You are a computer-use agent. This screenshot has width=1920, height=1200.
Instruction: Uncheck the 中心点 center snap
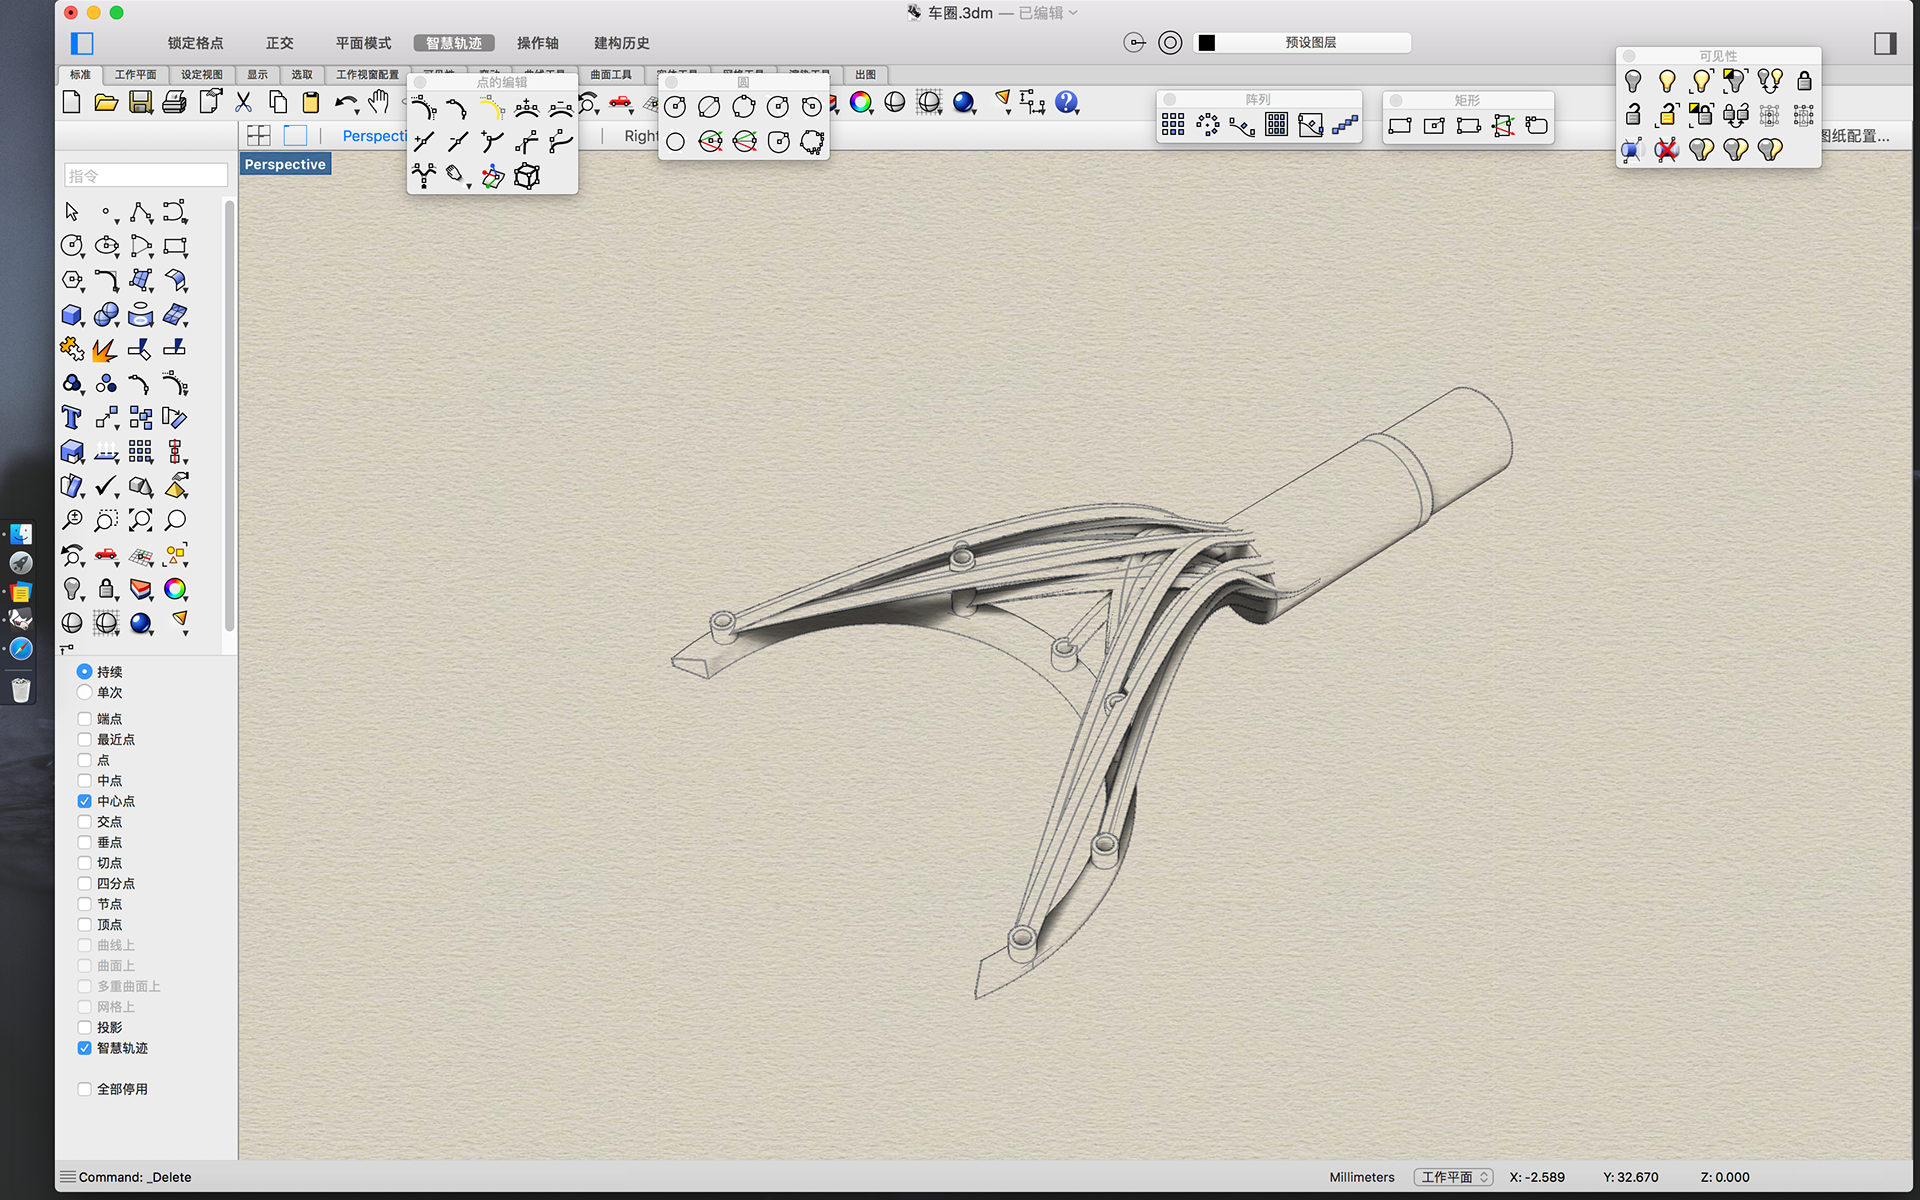[x=85, y=801]
